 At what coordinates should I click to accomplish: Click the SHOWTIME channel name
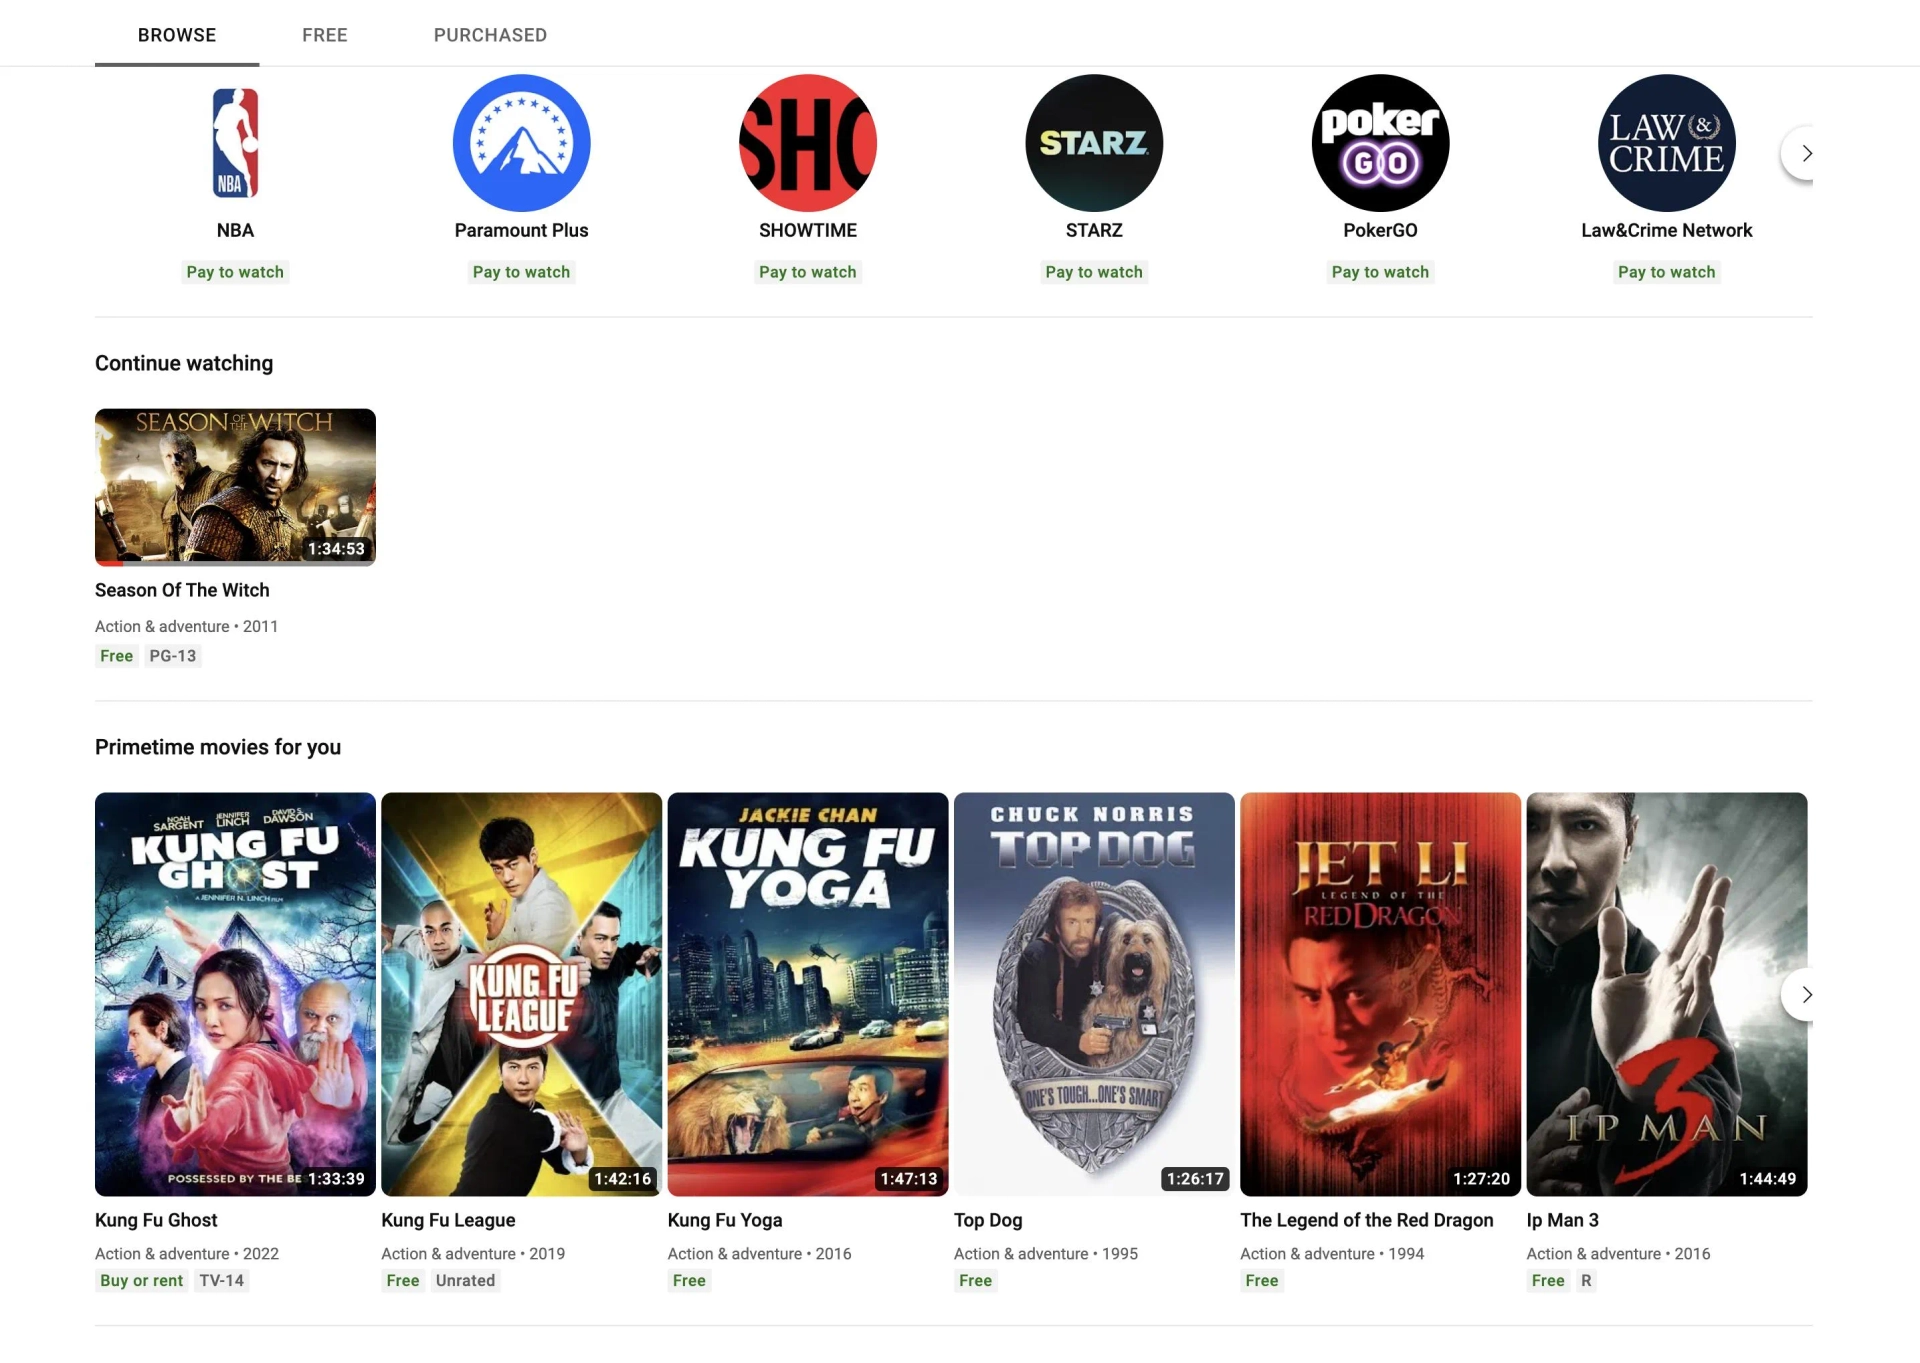pos(807,230)
